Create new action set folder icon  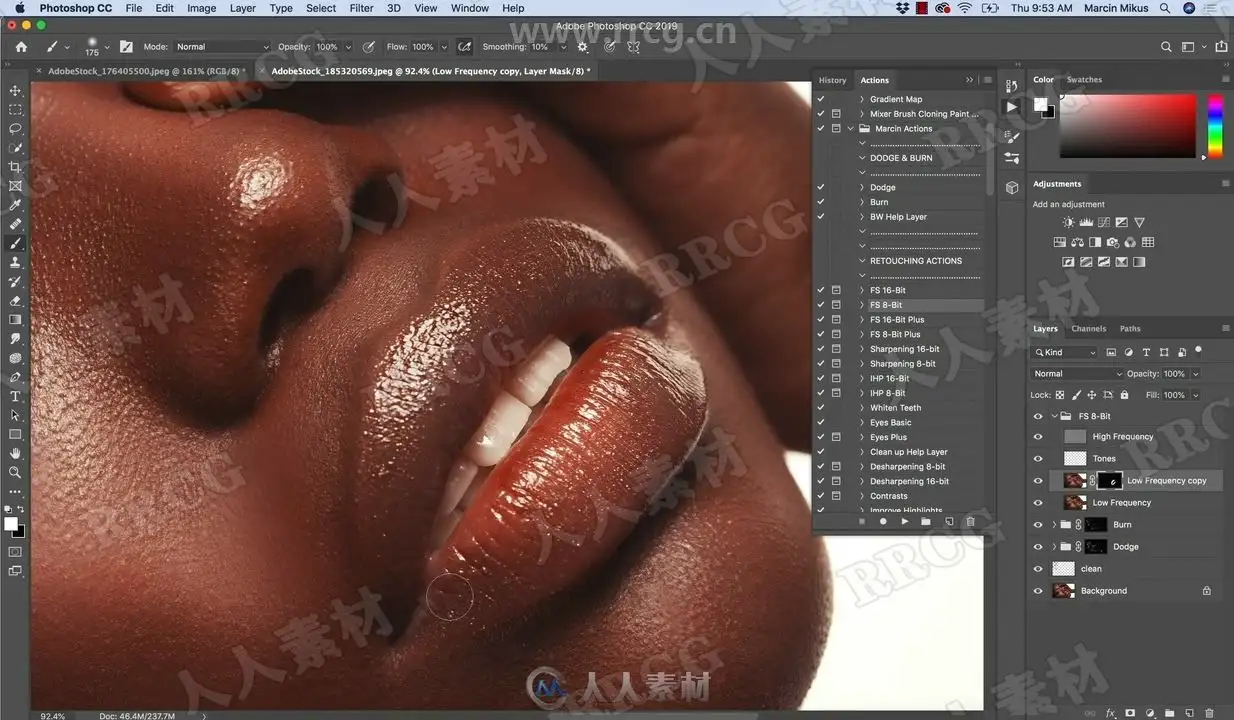click(926, 521)
